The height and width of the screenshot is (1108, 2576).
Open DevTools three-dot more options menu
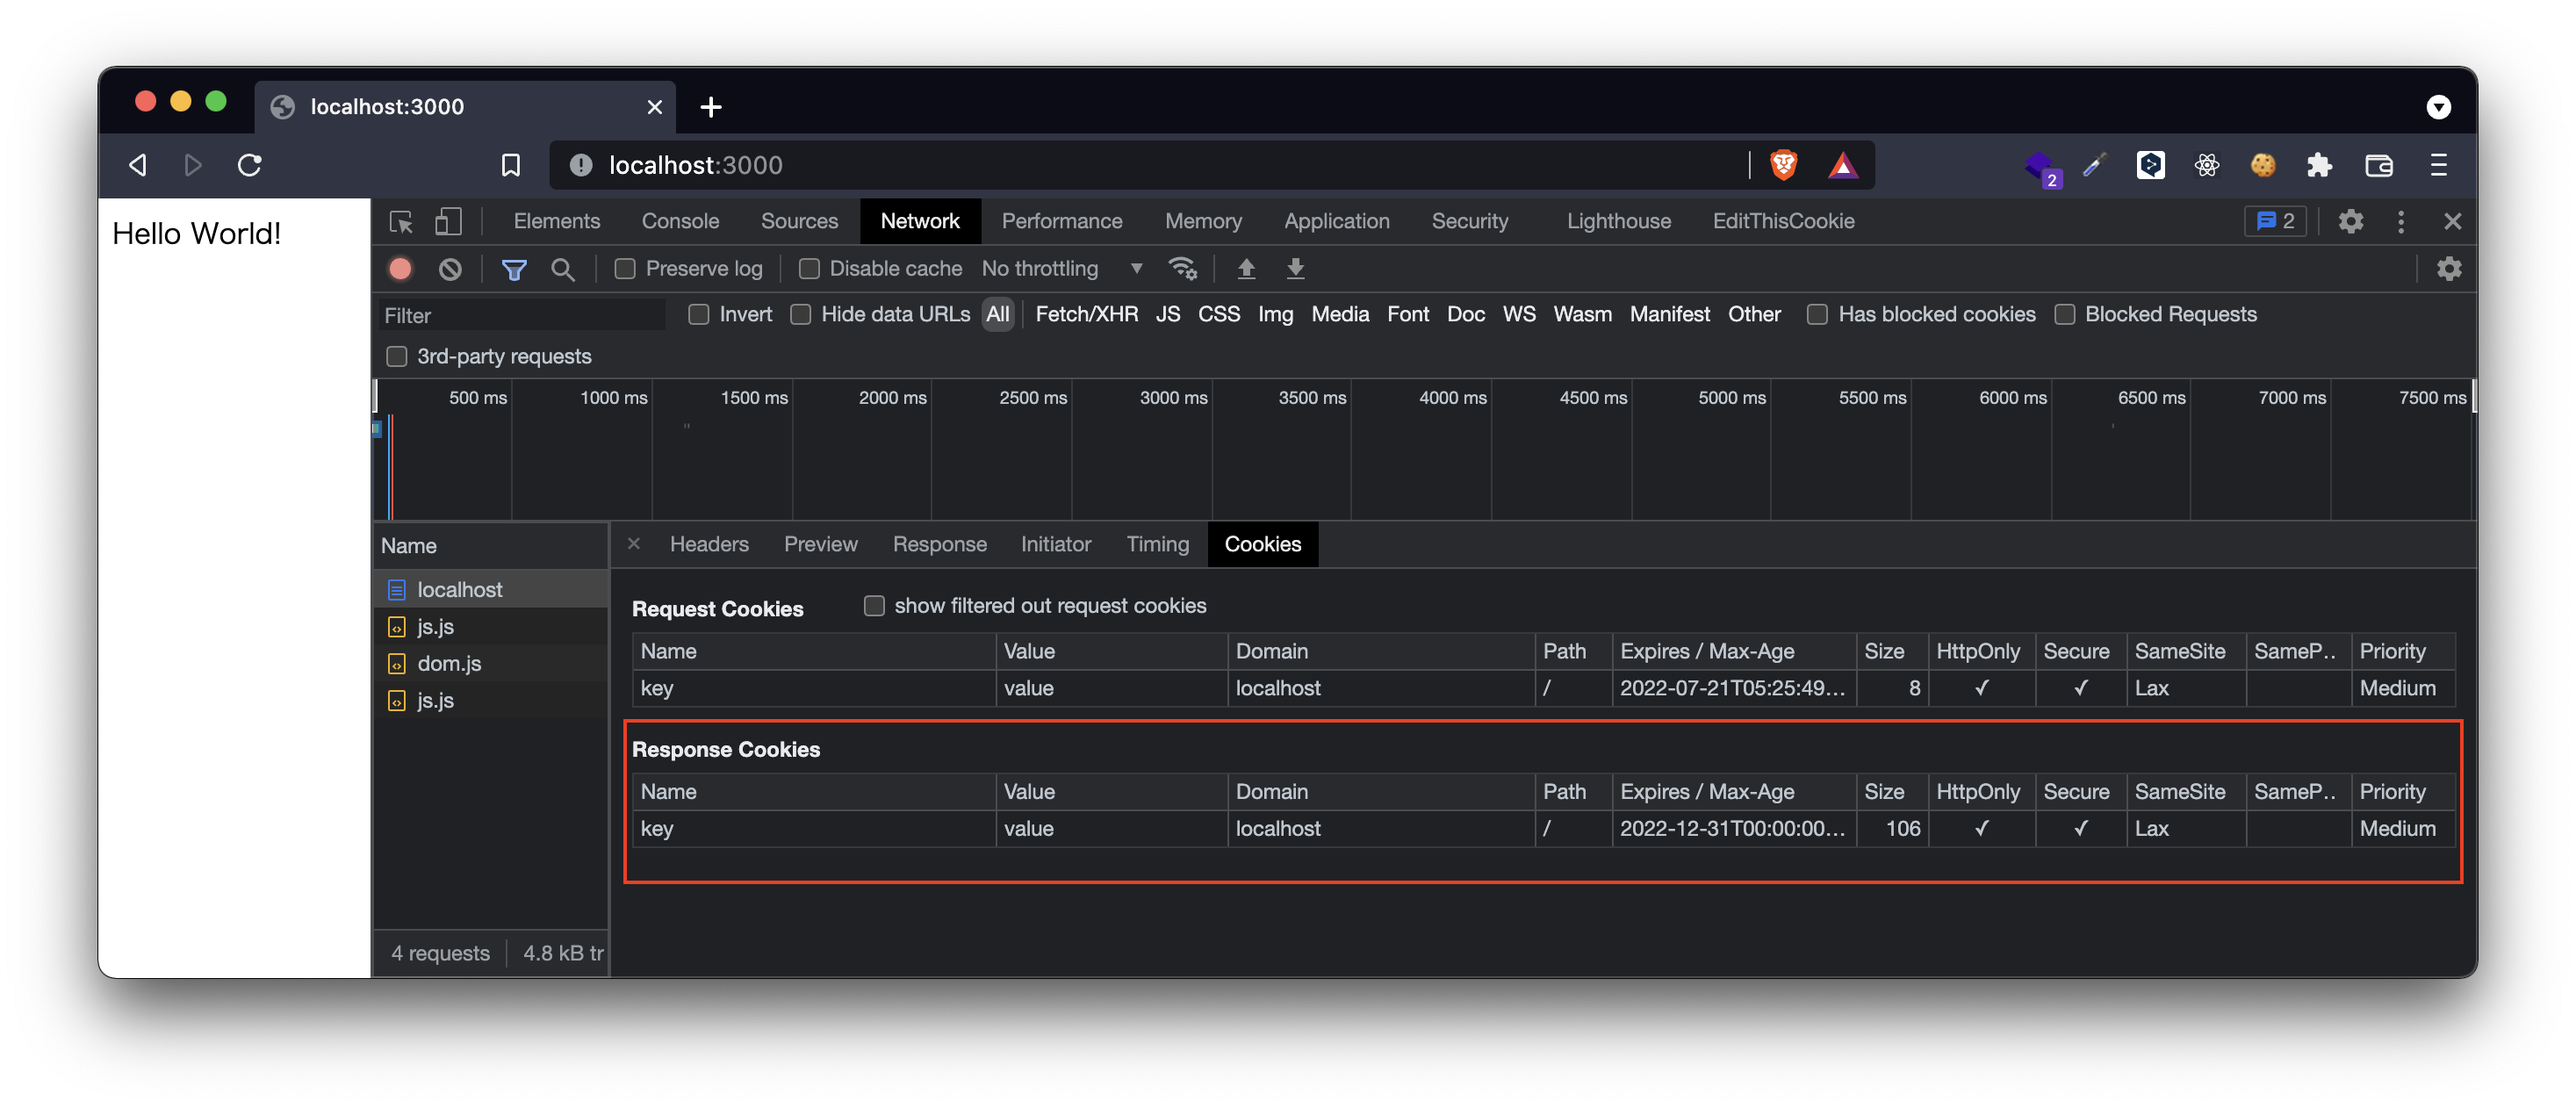tap(2400, 221)
